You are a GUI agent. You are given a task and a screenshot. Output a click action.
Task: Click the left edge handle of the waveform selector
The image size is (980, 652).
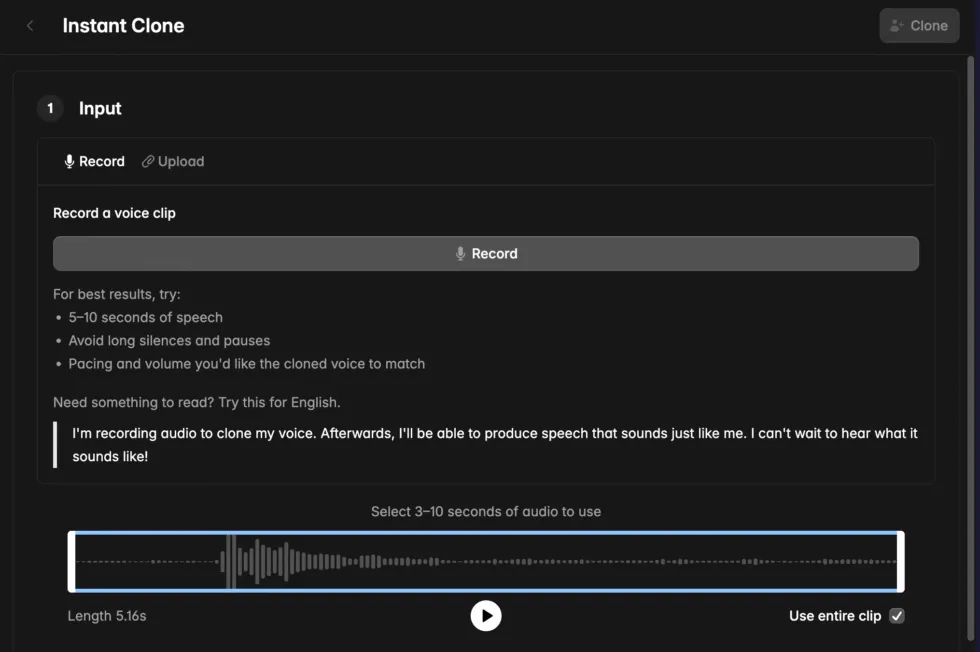[71, 561]
